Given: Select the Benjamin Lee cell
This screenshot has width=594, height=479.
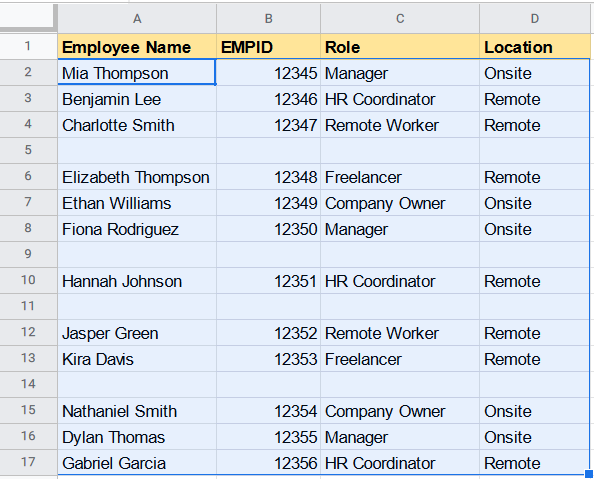Looking at the screenshot, I should pos(137,99).
